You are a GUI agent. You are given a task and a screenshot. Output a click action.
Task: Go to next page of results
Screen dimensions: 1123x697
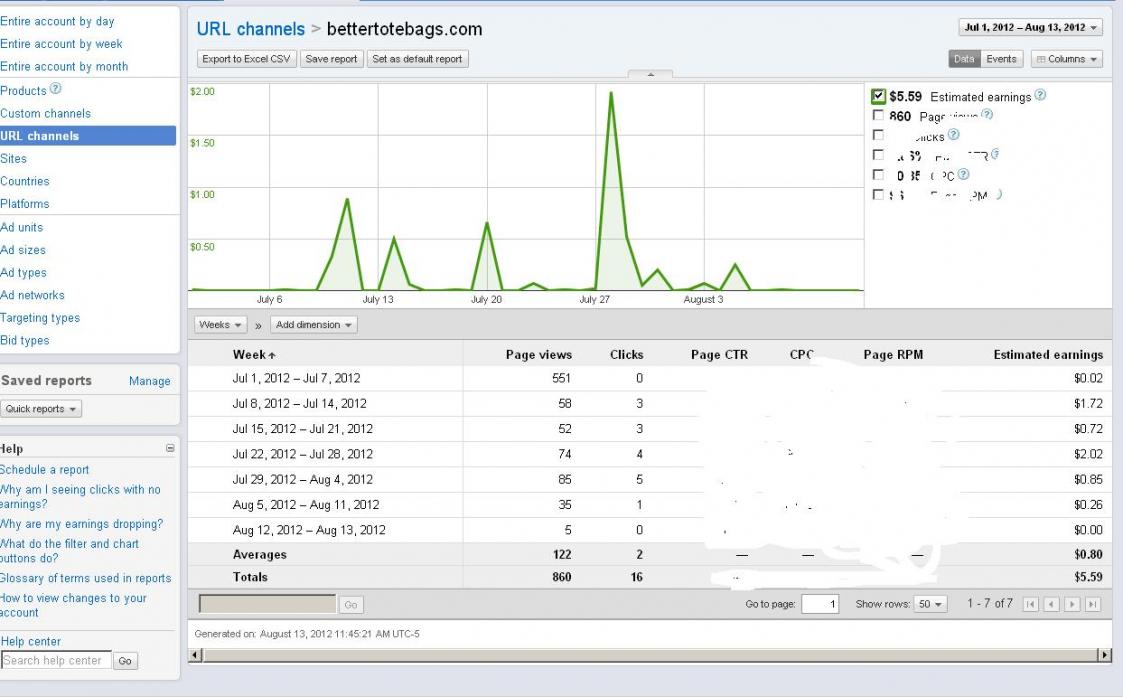[1071, 604]
